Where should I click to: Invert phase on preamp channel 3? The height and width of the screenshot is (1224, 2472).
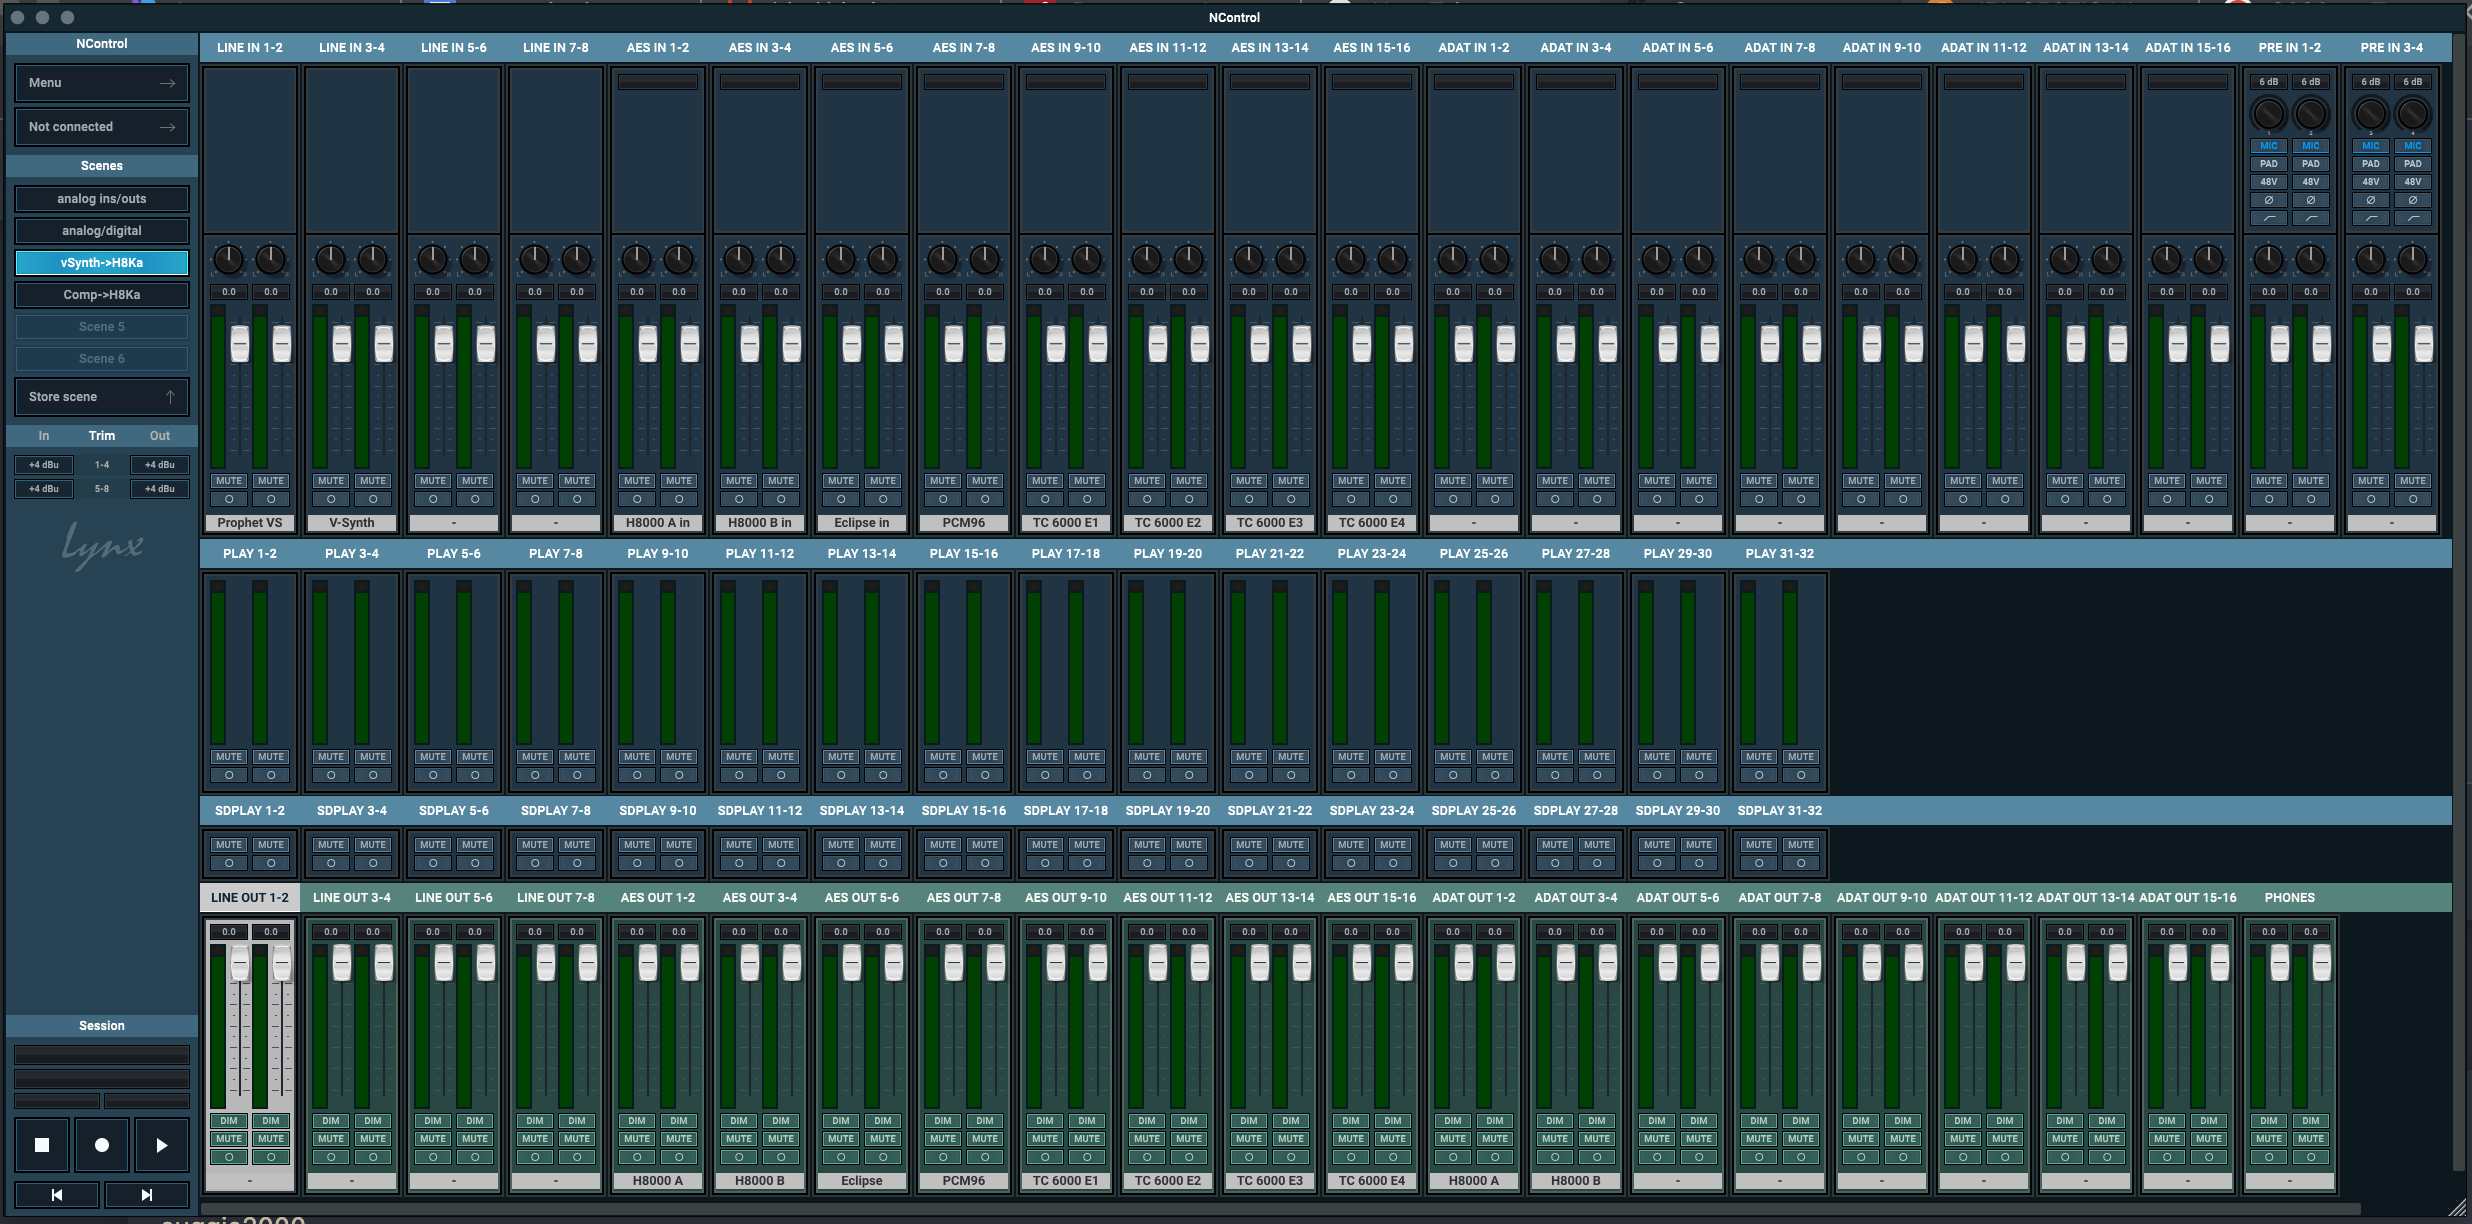[2371, 200]
